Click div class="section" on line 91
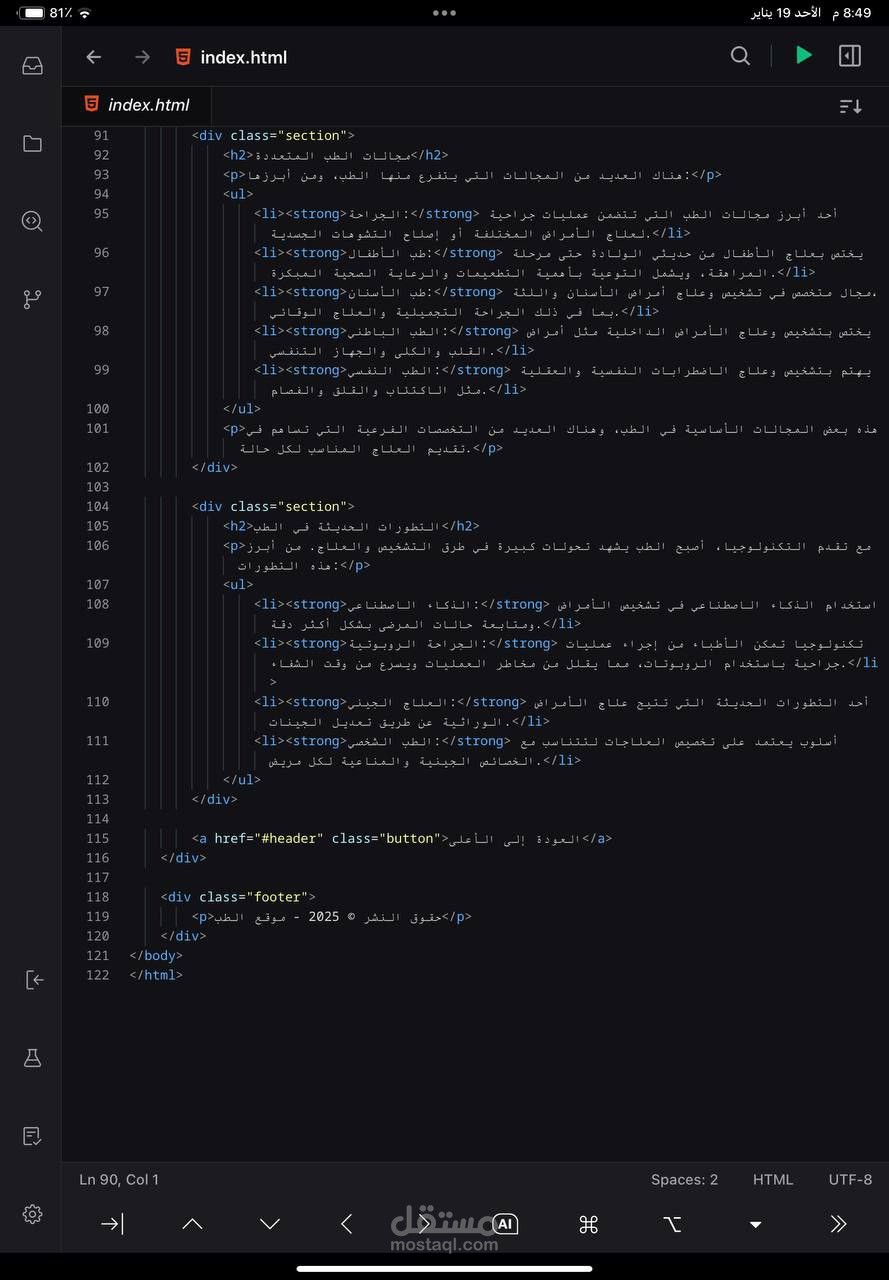The width and height of the screenshot is (889, 1280). [x=273, y=135]
